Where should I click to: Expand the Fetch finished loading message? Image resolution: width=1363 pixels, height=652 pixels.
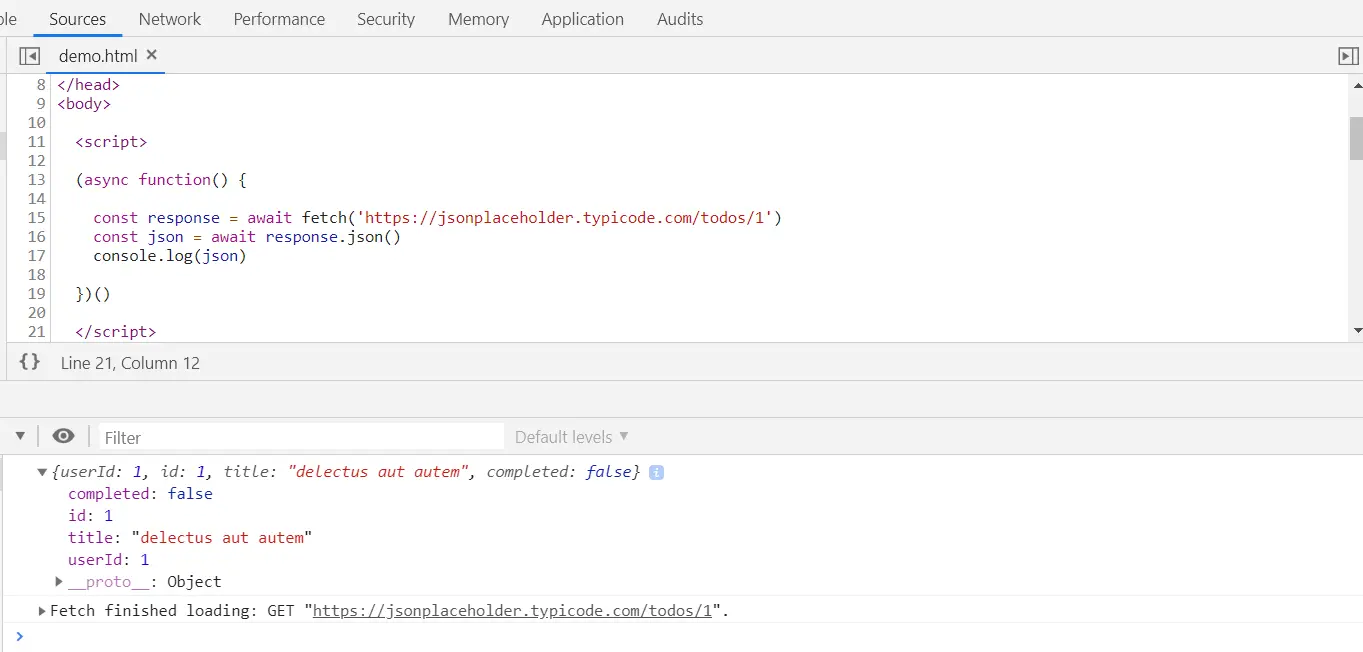click(x=42, y=611)
